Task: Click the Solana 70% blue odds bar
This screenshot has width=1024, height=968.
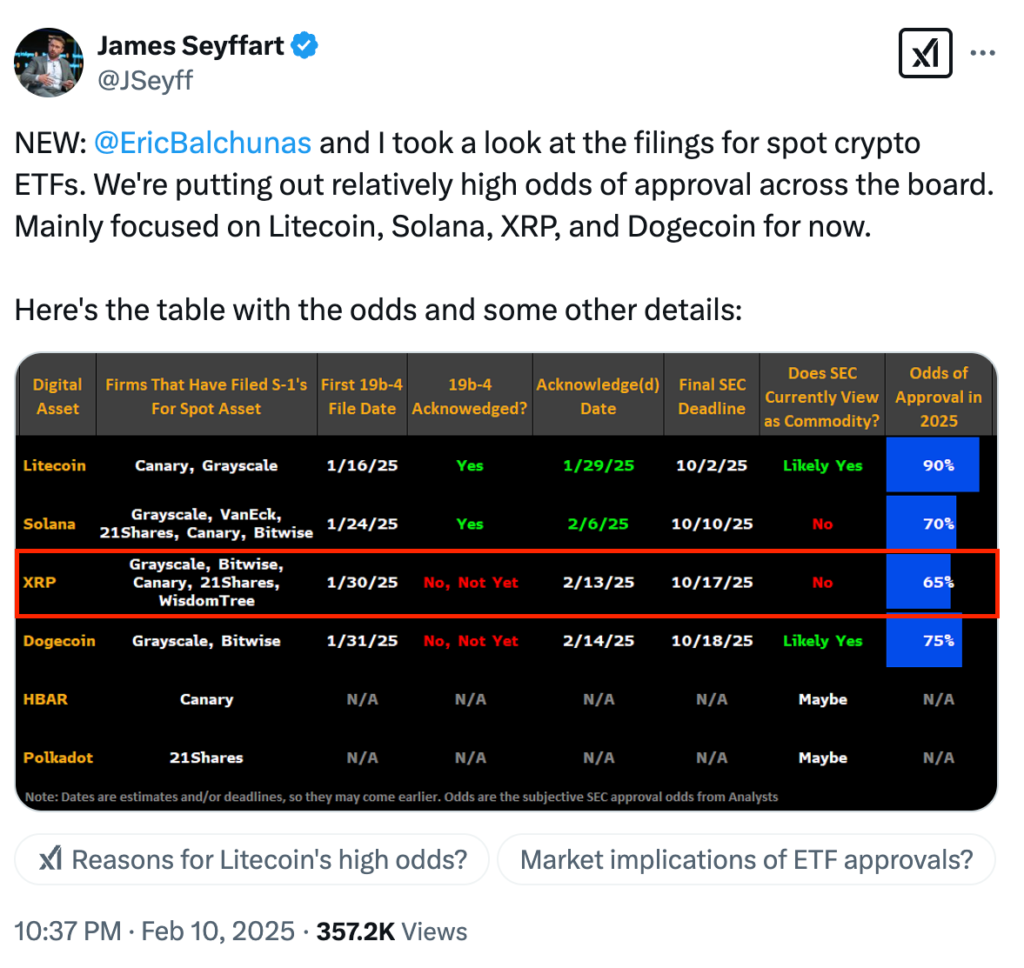Action: [921, 523]
